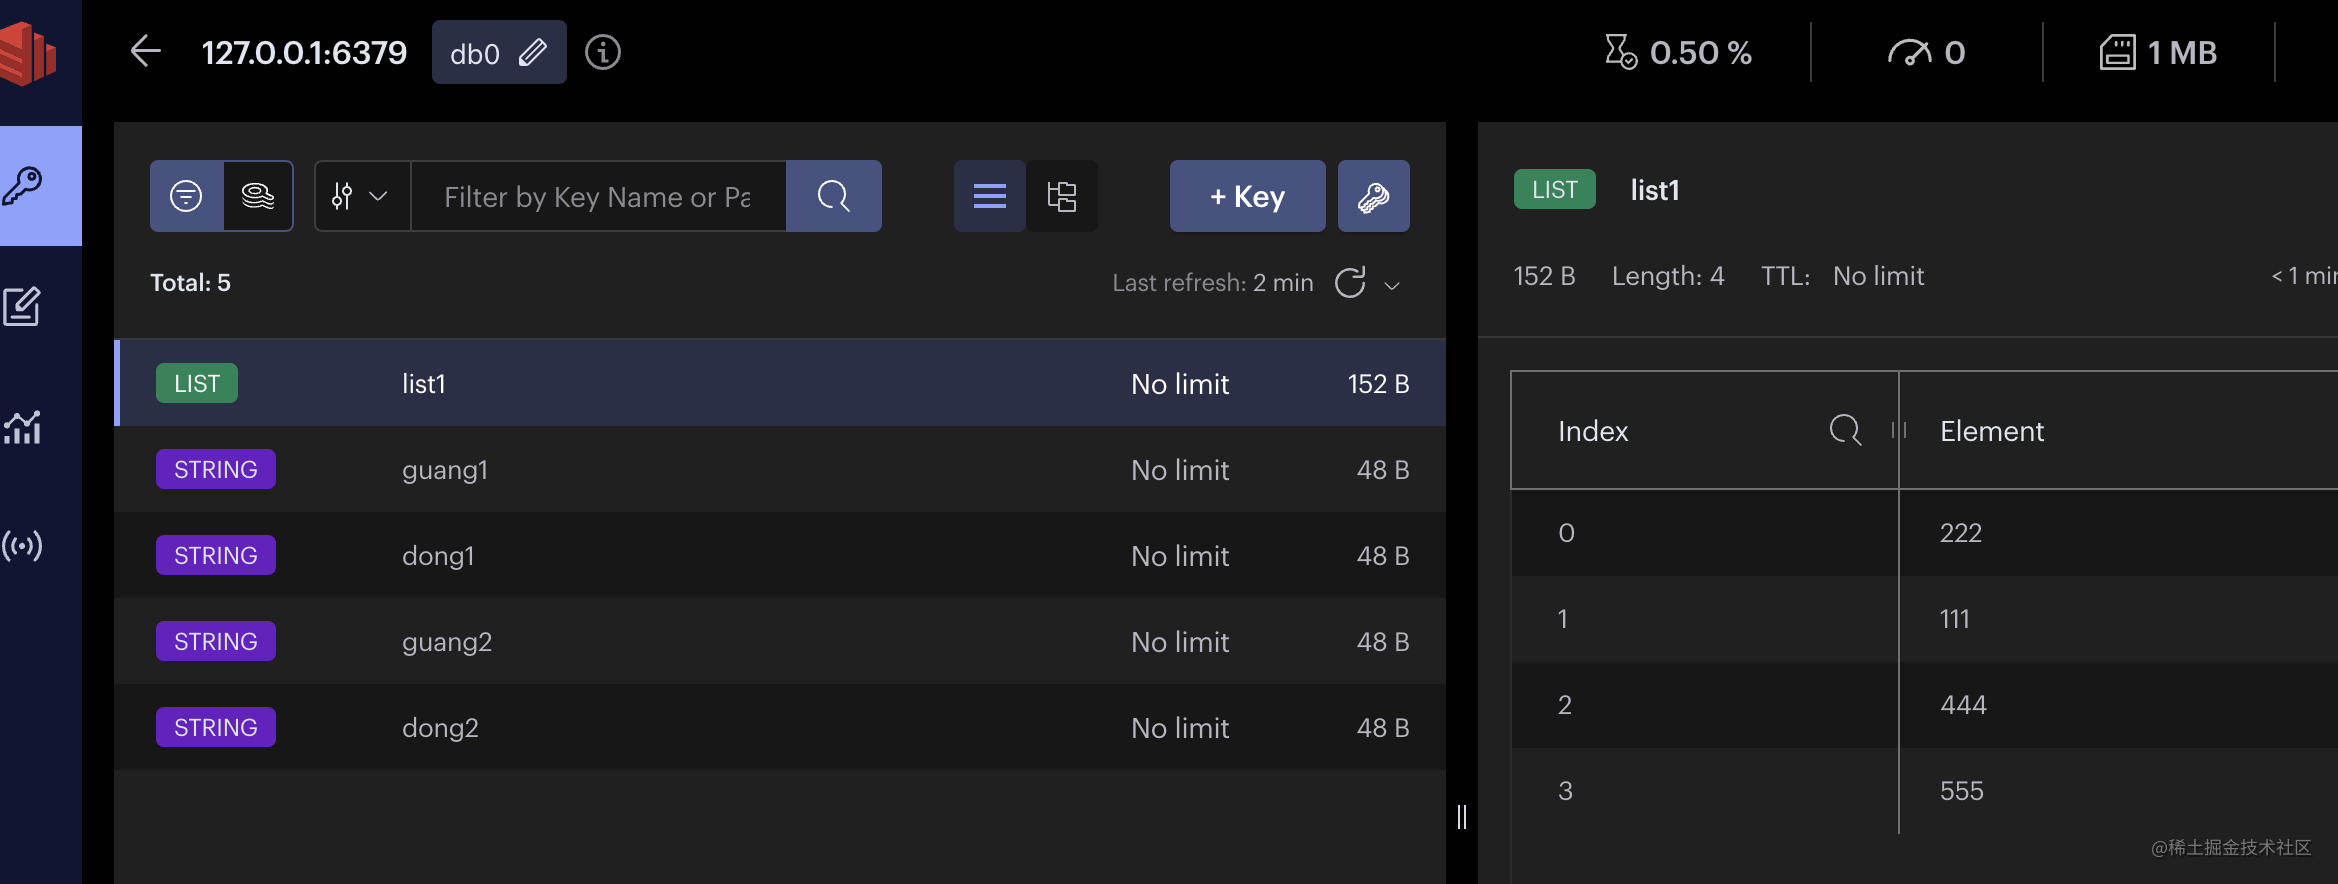The height and width of the screenshot is (884, 2338).
Task: Edit the db0 database alias
Action: click(x=533, y=53)
